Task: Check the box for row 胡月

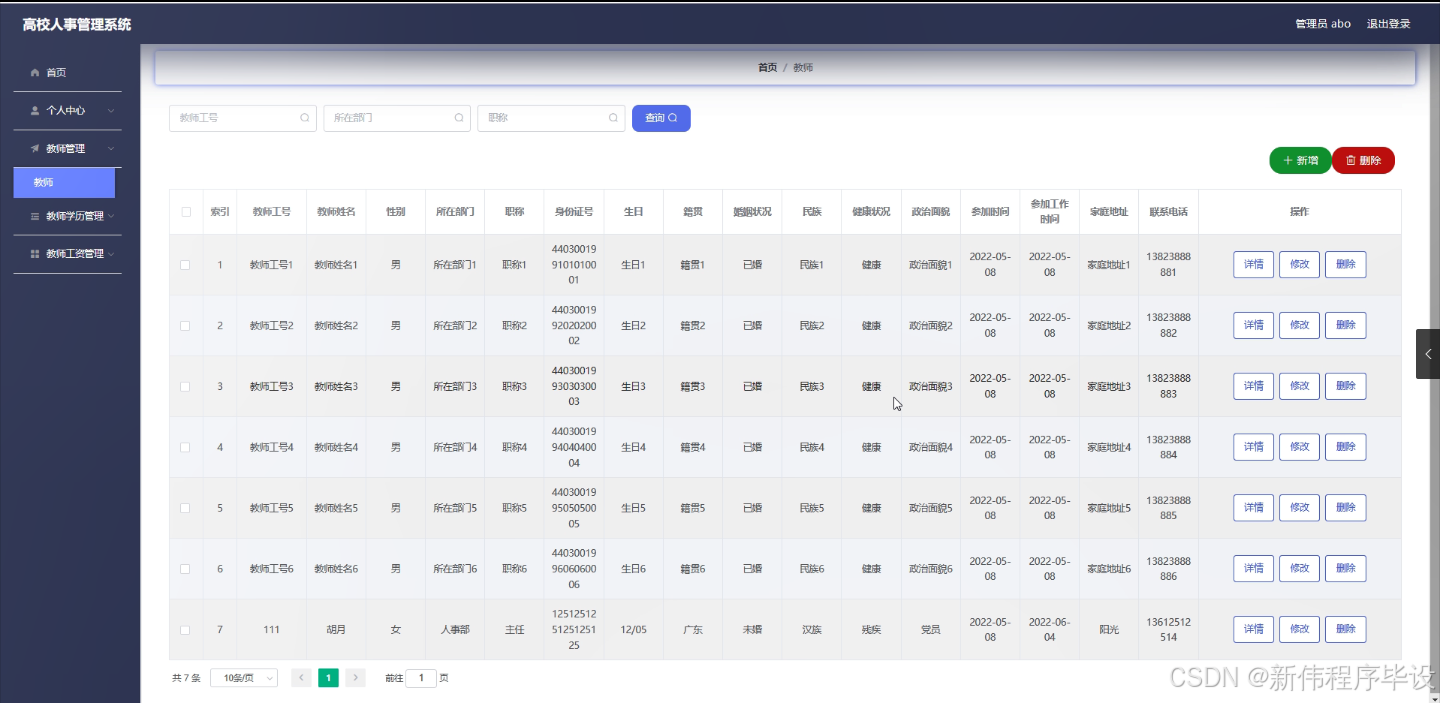Action: 185,630
